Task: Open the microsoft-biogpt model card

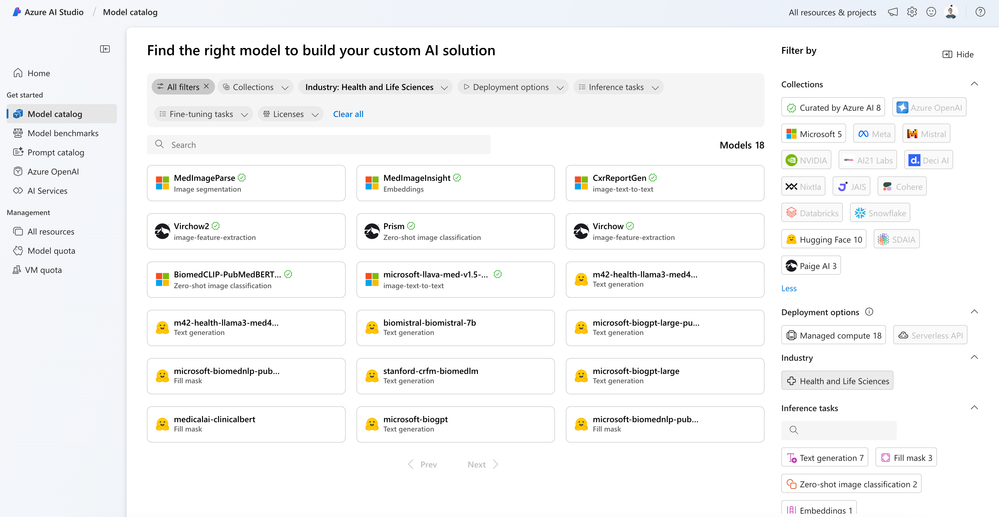Action: click(x=456, y=425)
